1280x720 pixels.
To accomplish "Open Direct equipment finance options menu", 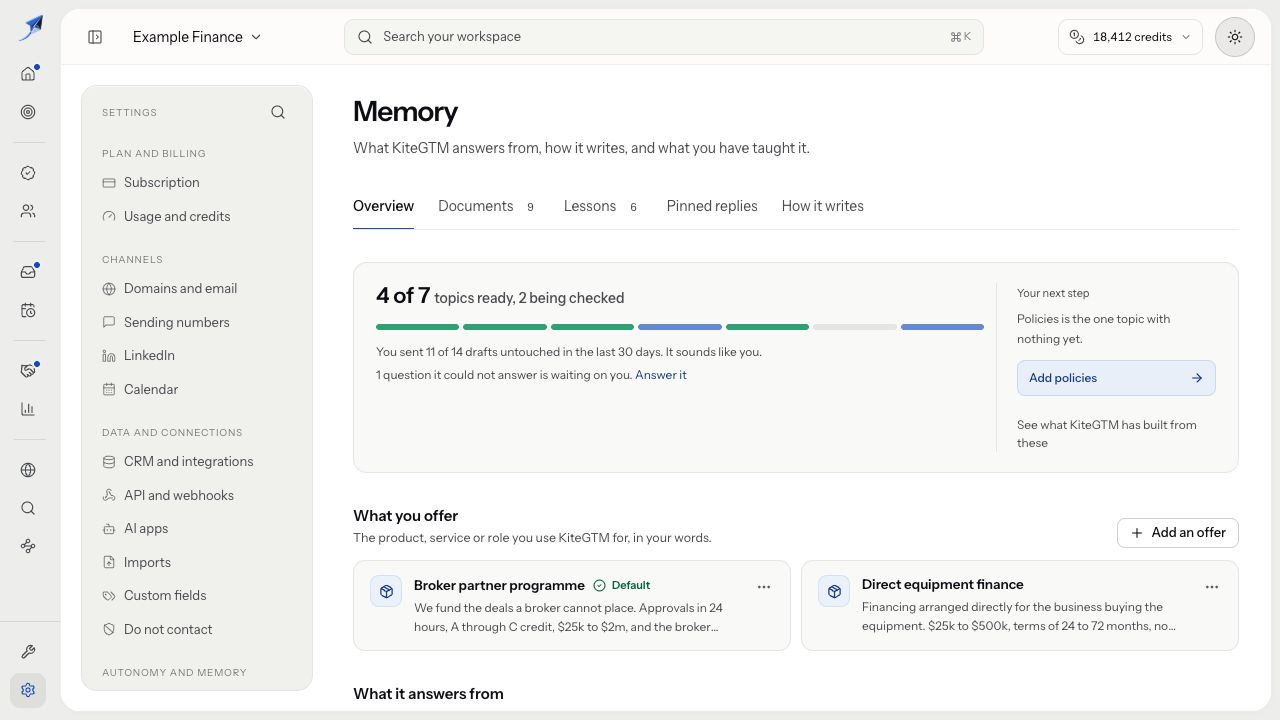I will tap(1212, 587).
